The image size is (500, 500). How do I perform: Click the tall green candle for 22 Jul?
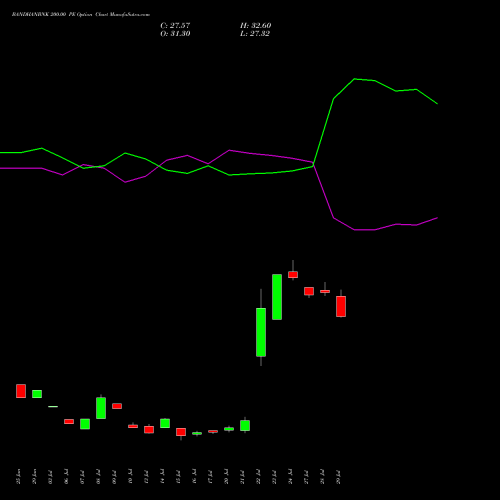[261, 332]
